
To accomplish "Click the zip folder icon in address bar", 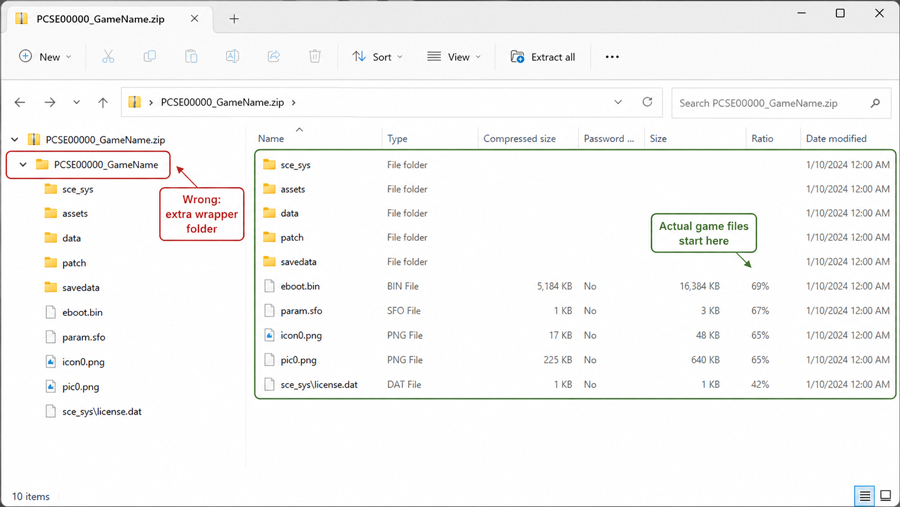I will pos(134,102).
